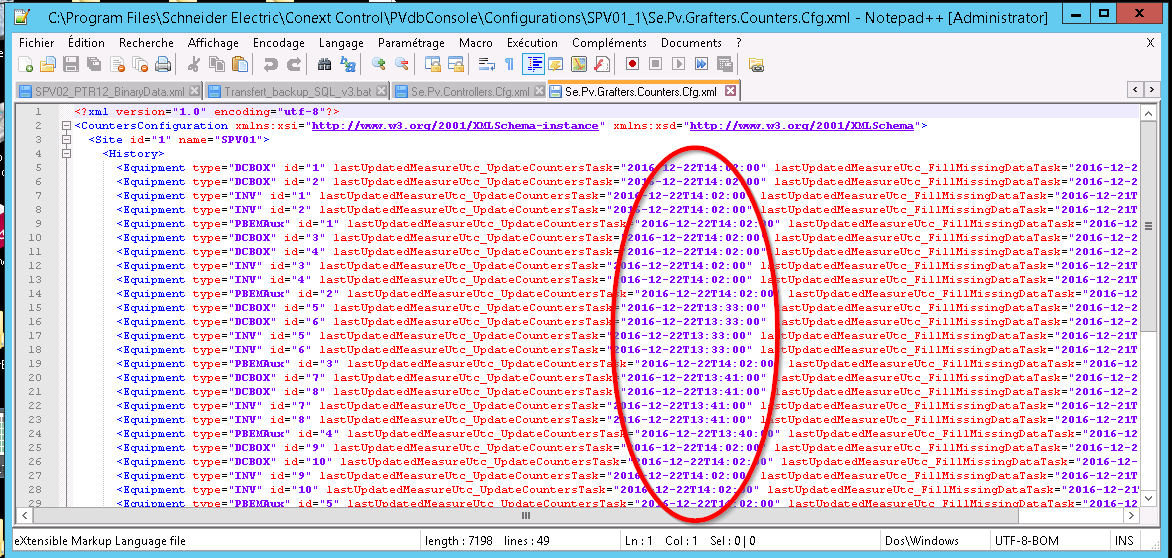1172x558 pixels.
Task: Open the Encodage menu
Action: [278, 43]
